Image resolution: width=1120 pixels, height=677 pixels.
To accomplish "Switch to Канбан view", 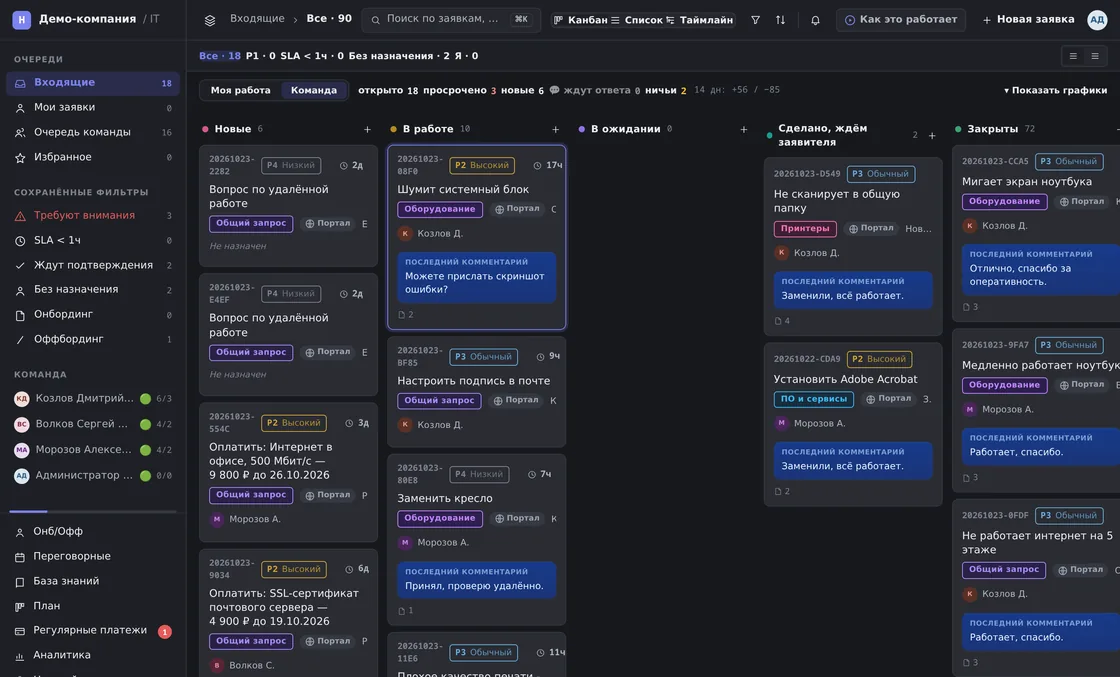I will pyautogui.click(x=581, y=20).
